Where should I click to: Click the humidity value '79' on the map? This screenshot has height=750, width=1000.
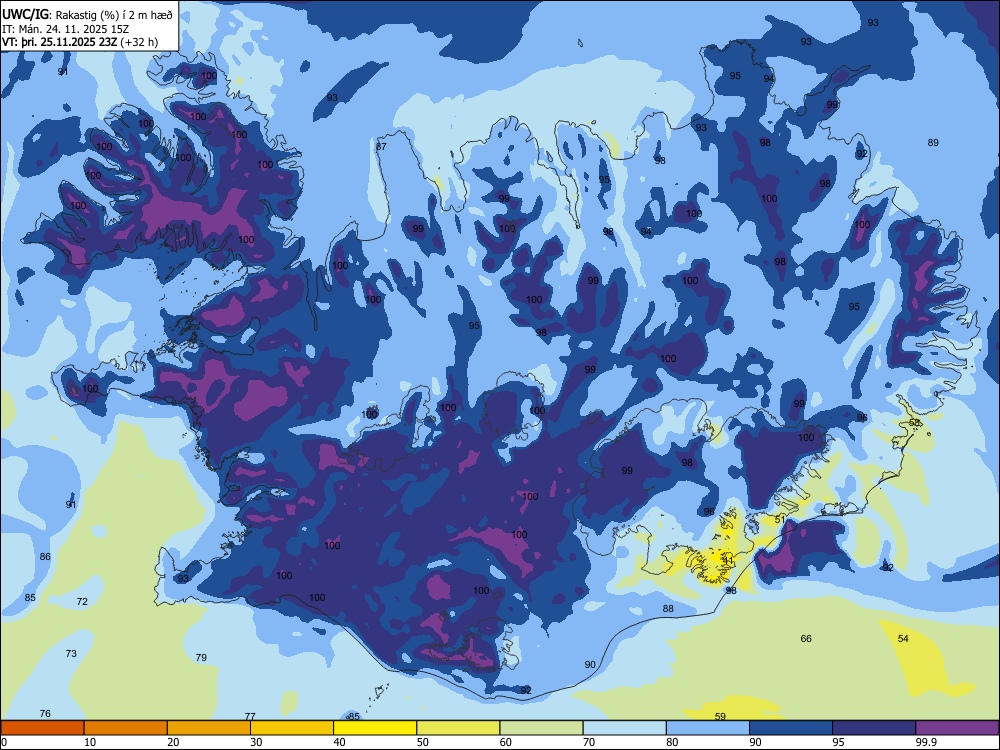(x=201, y=657)
